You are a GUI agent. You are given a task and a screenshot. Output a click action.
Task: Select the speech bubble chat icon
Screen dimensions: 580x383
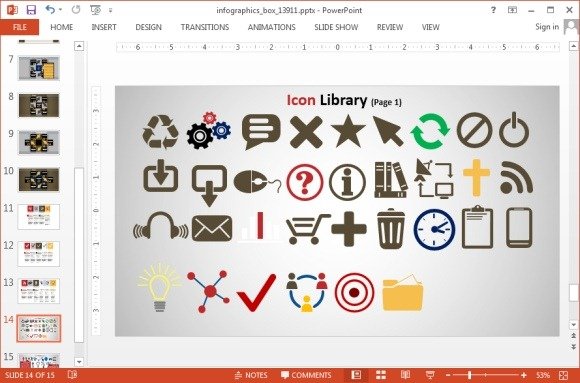pyautogui.click(x=261, y=132)
